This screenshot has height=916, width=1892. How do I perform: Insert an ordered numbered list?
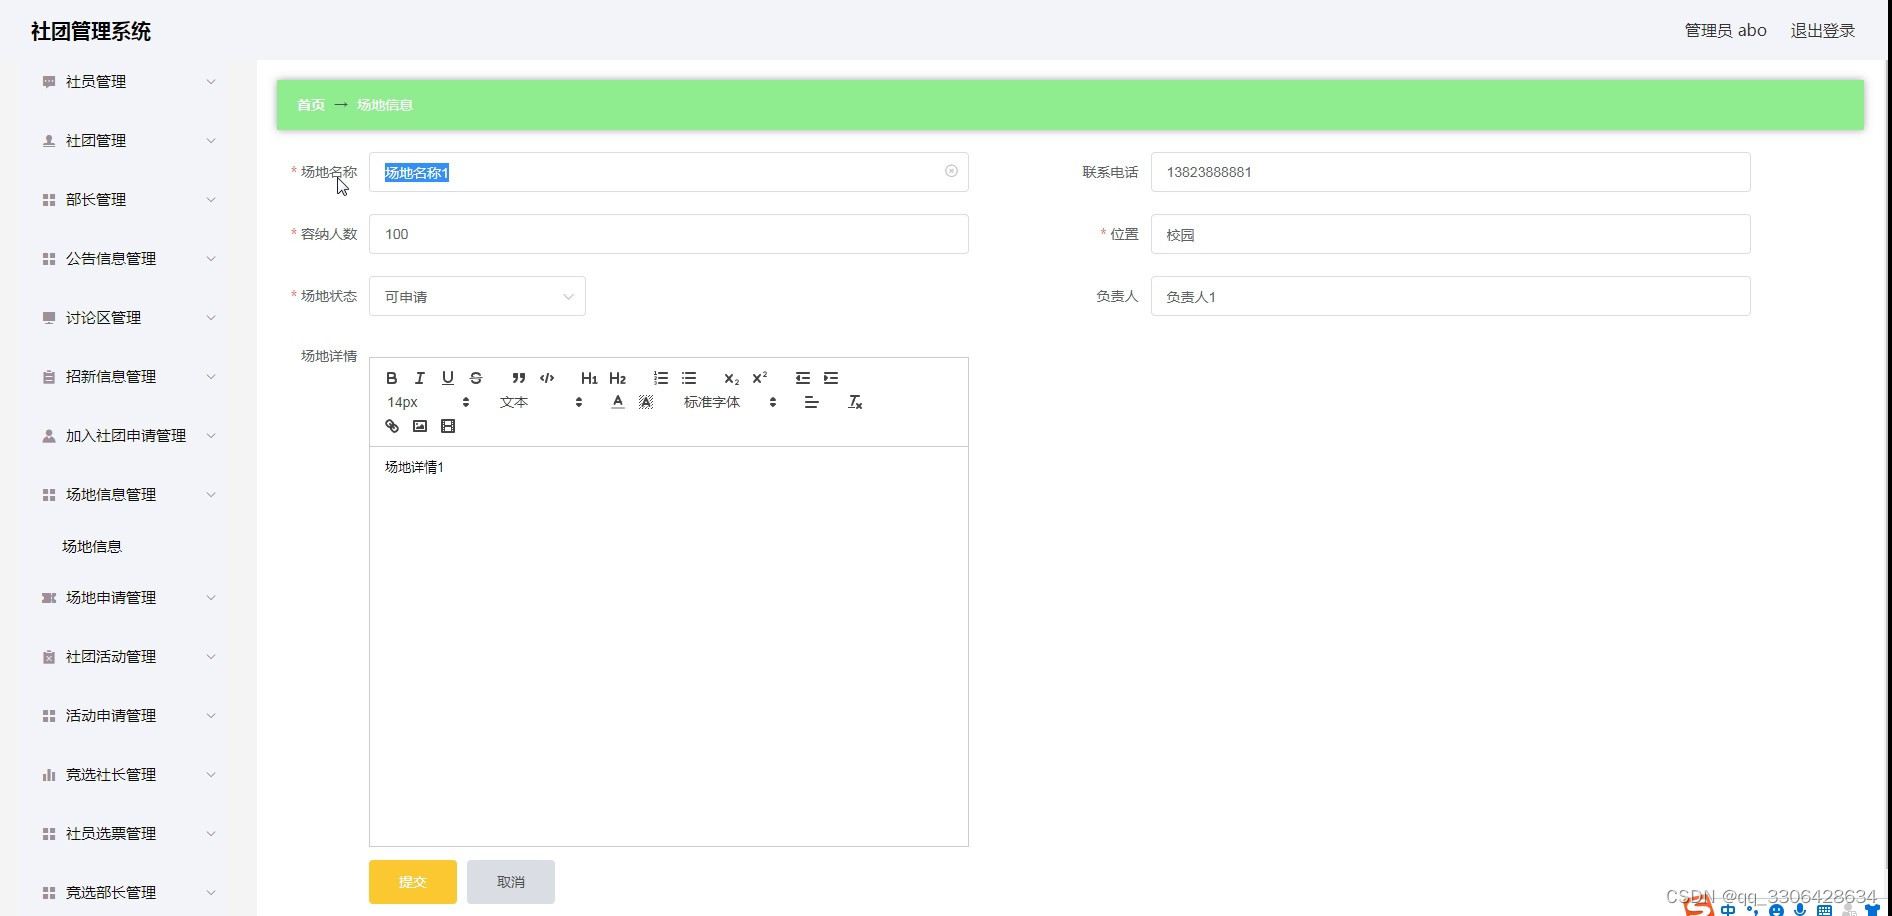661,378
